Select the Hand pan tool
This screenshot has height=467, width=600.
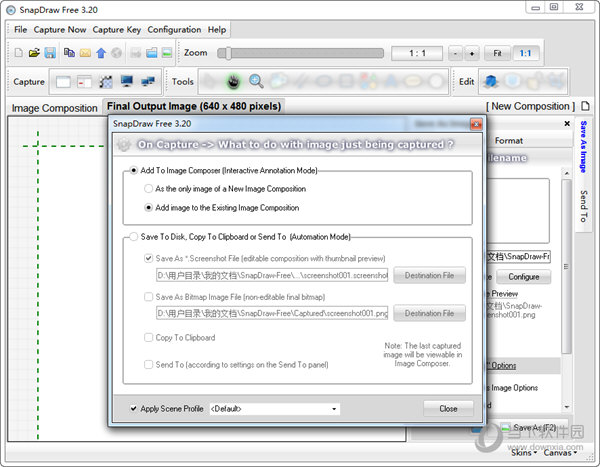coord(233,81)
